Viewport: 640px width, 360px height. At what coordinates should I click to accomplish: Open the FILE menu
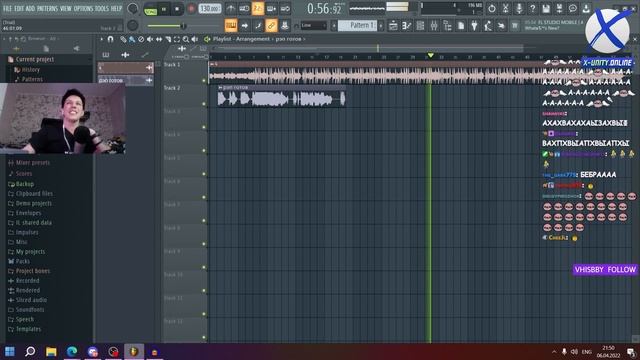point(7,8)
